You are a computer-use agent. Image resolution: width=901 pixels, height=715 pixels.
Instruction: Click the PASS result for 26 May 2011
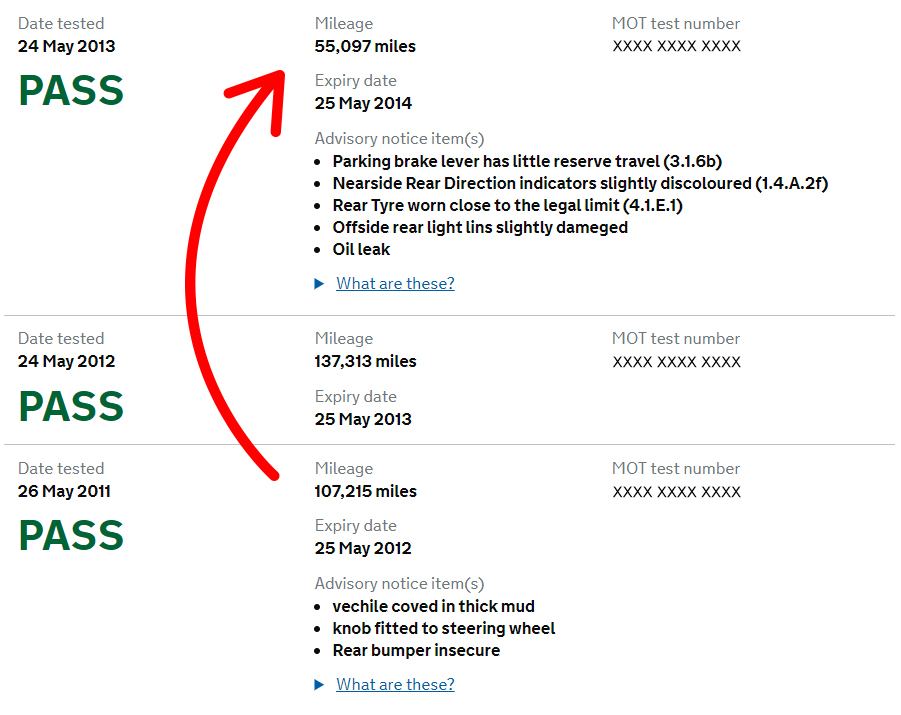tap(71, 536)
